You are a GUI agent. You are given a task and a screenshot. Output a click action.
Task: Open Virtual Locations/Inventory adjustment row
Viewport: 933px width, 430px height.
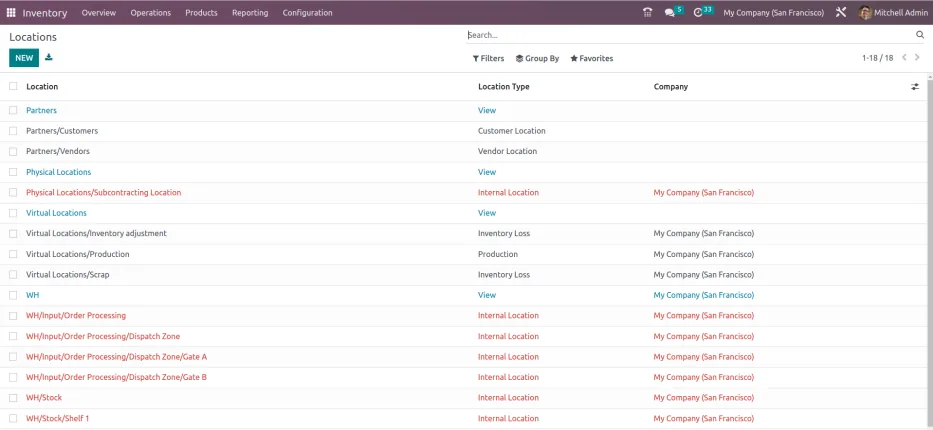click(96, 233)
